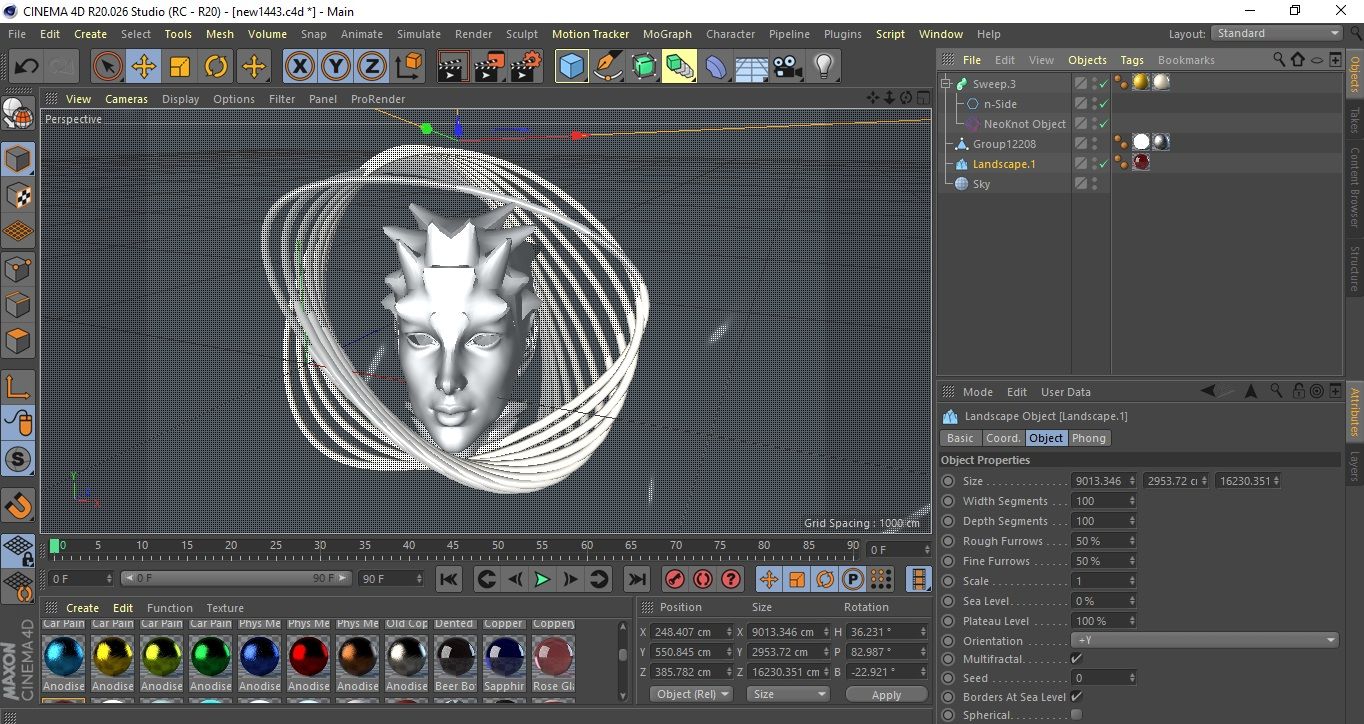The width and height of the screenshot is (1364, 724).
Task: Select the red Anodised material swatch
Action: coord(308,657)
